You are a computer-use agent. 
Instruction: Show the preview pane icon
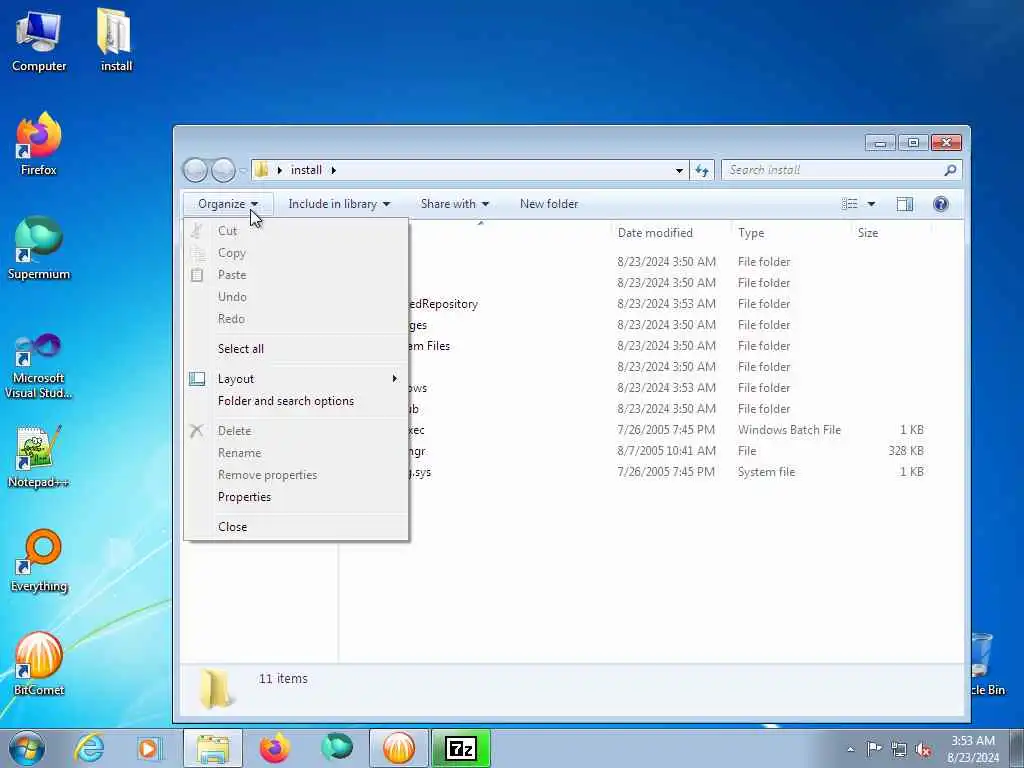(904, 204)
